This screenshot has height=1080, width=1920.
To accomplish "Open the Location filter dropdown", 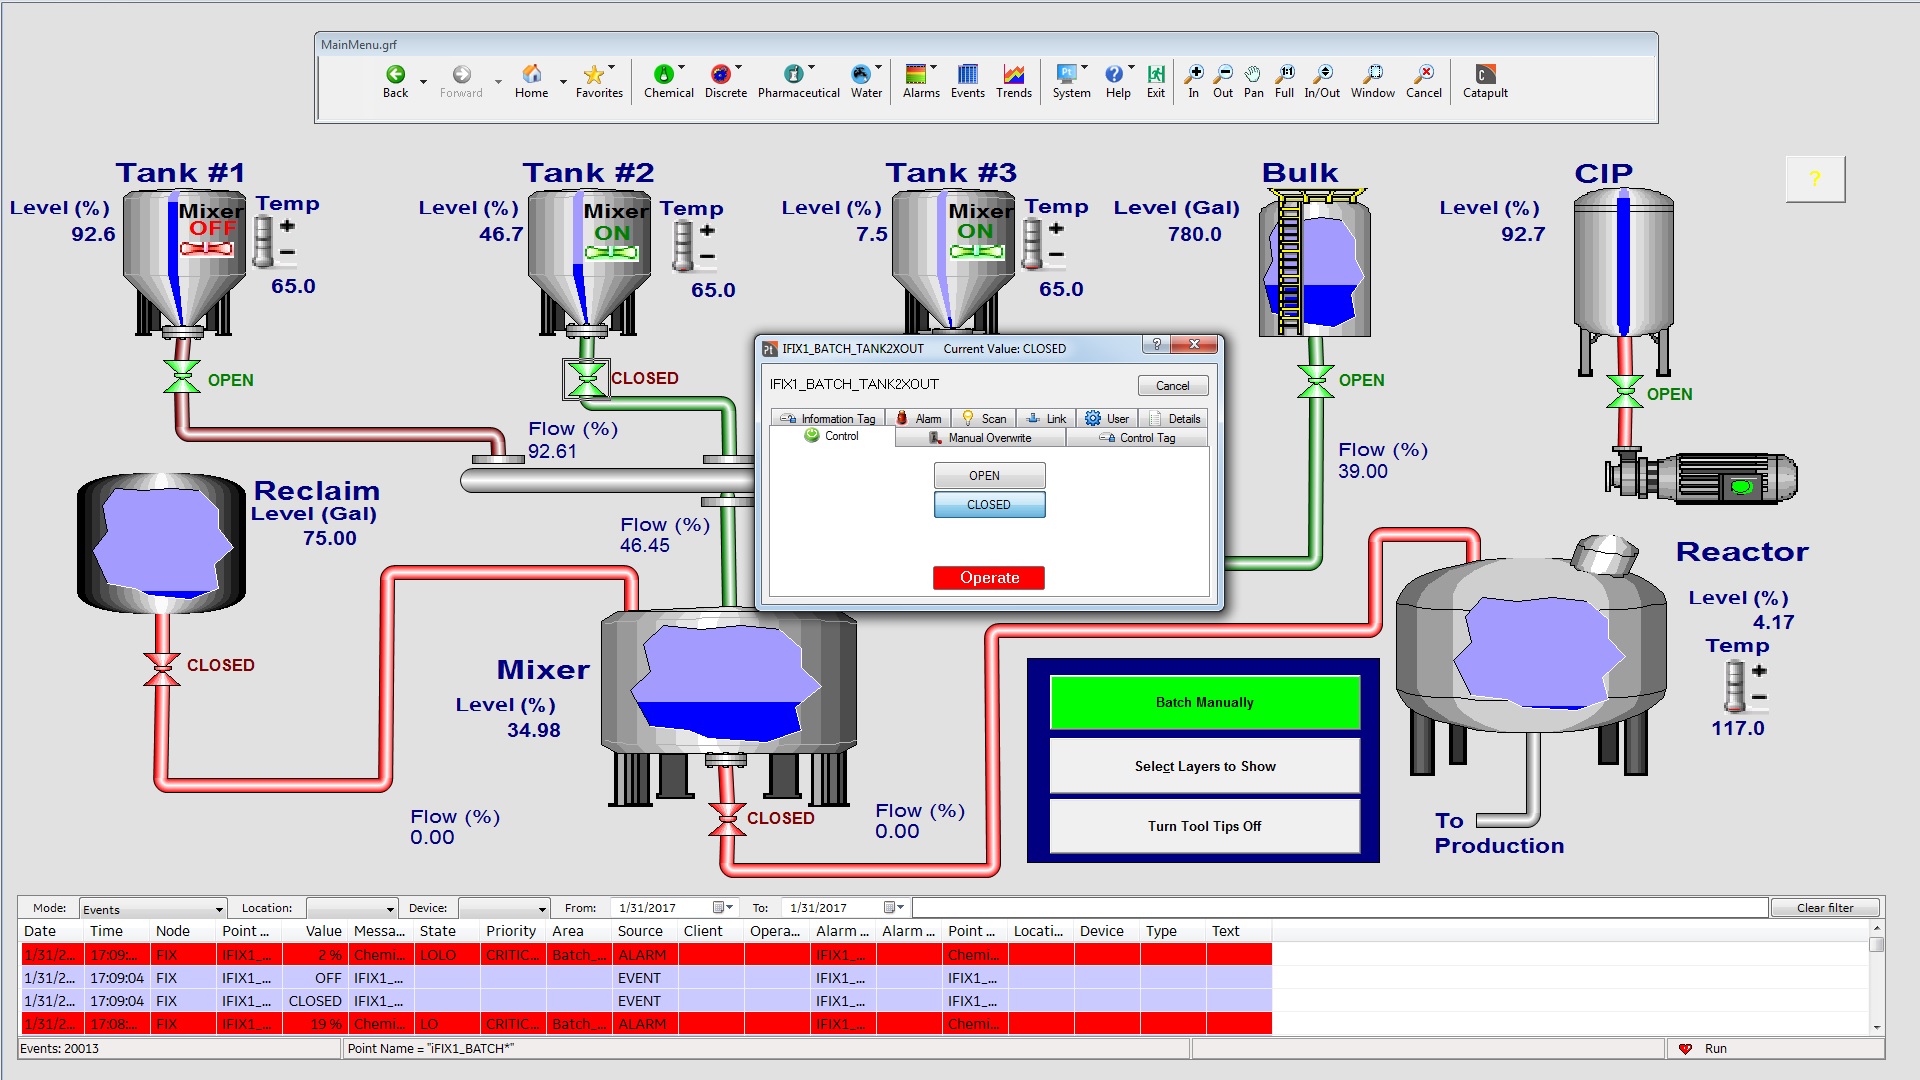I will click(x=390, y=909).
